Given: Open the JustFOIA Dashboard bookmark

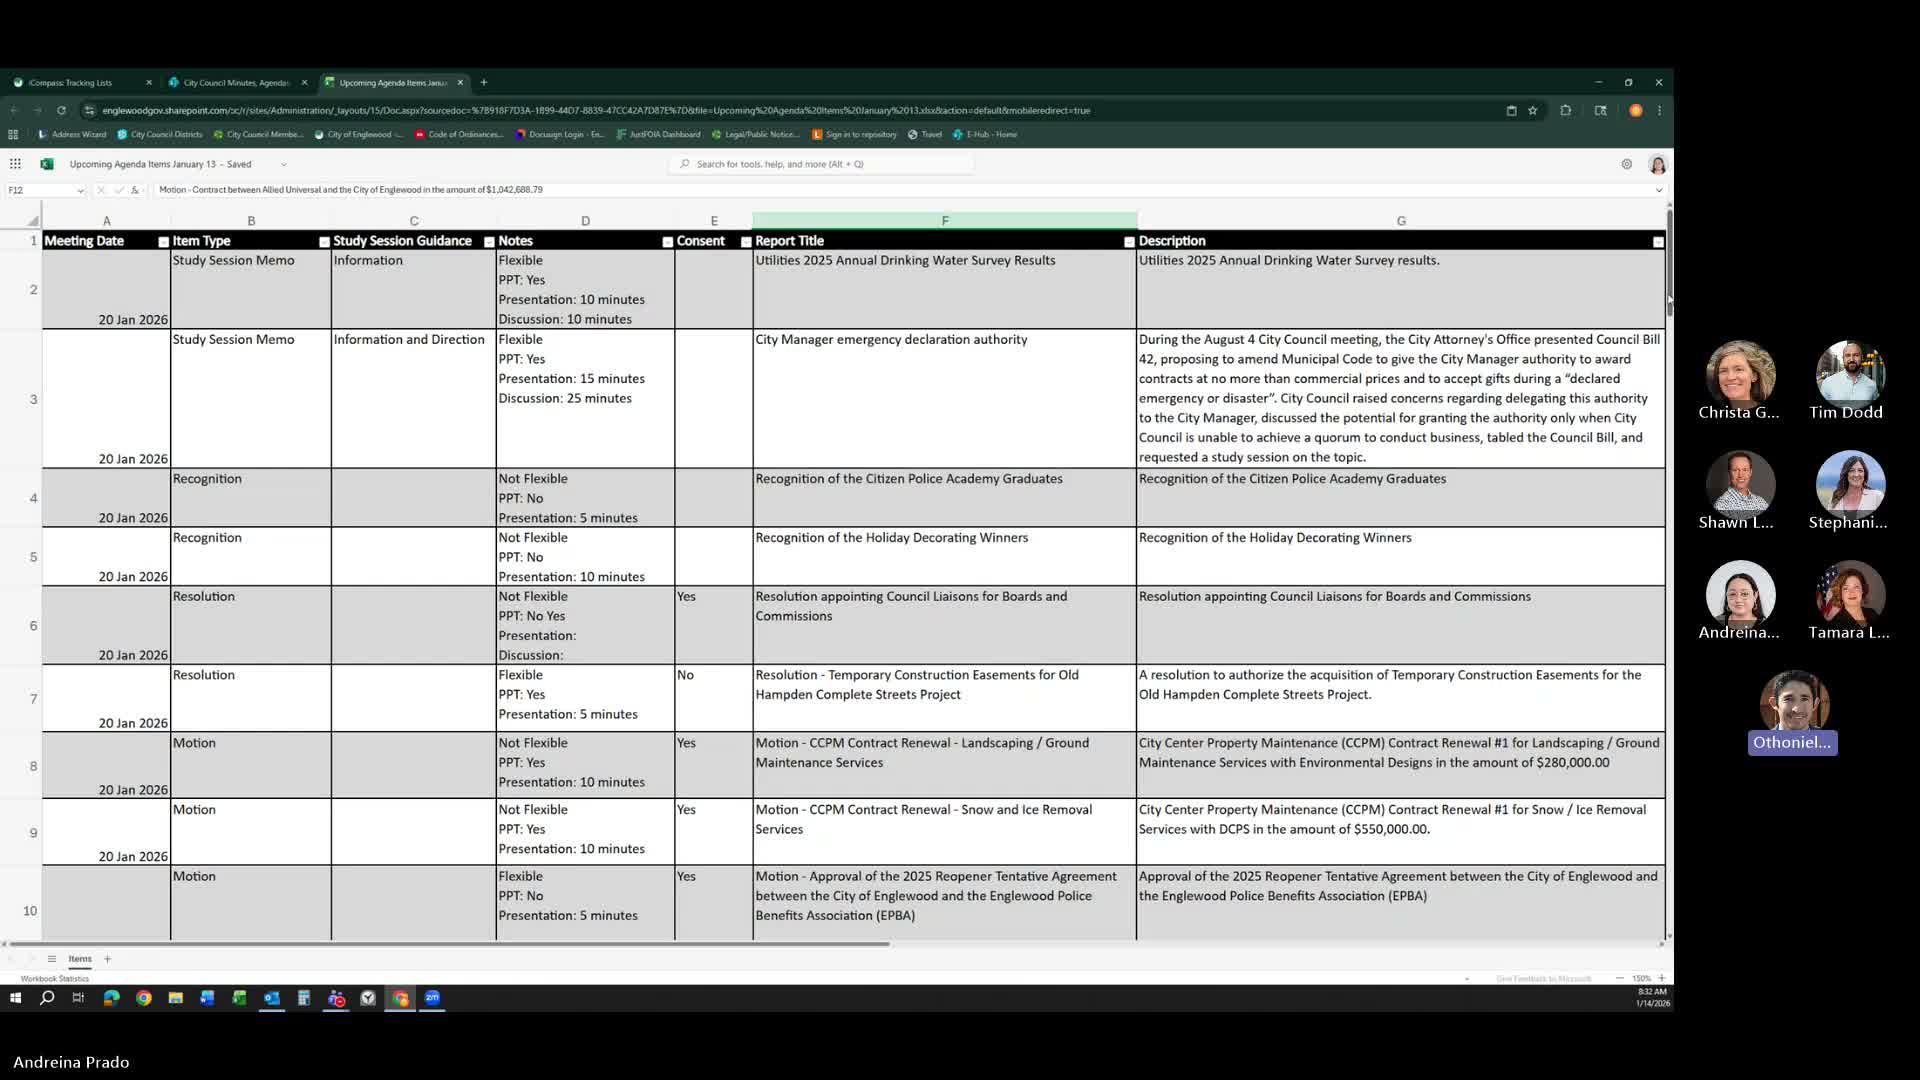Looking at the screenshot, I should tap(658, 134).
